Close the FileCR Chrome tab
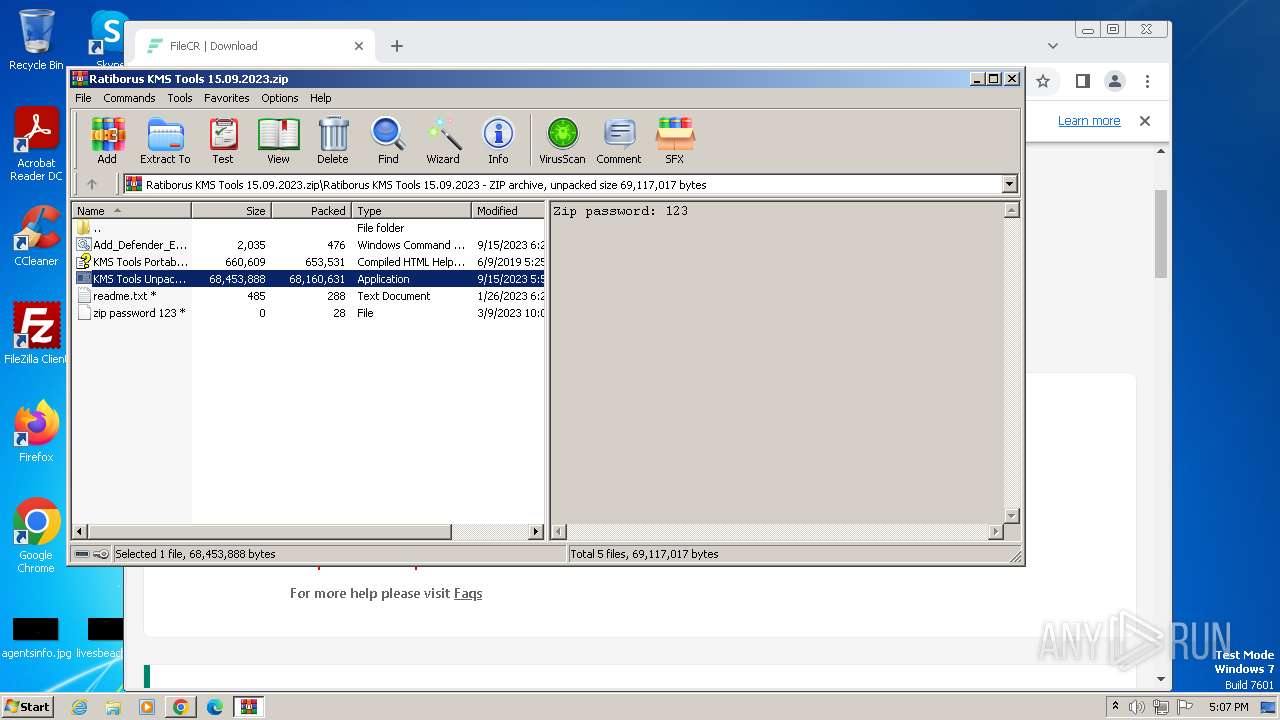1280x720 pixels. pyautogui.click(x=359, y=46)
